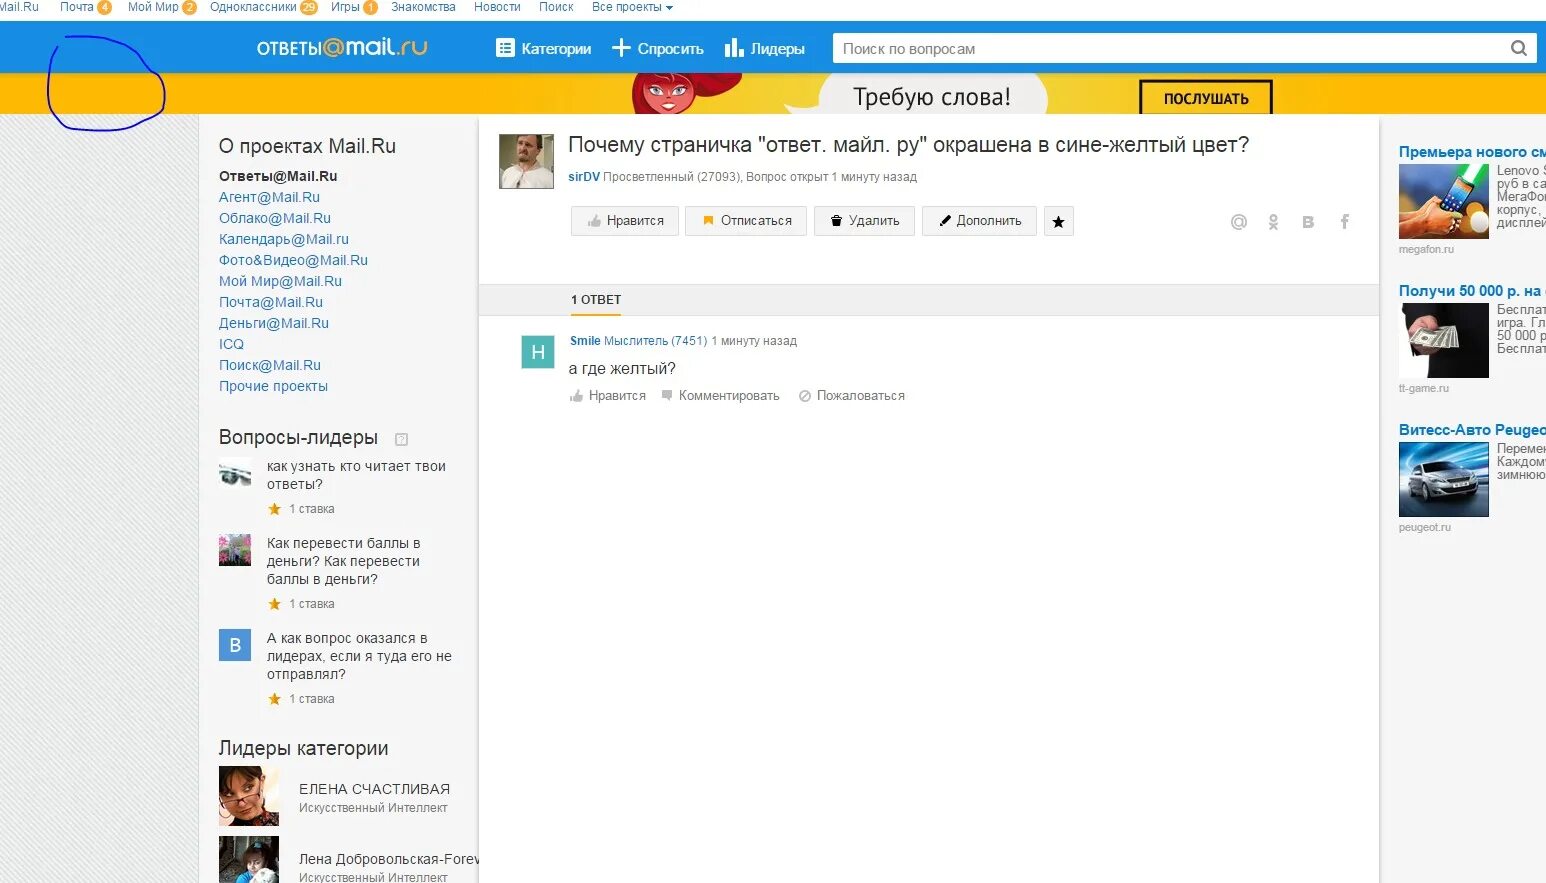Open Облако@Mail.Ru project link
This screenshot has height=883, width=1546.
tap(275, 218)
